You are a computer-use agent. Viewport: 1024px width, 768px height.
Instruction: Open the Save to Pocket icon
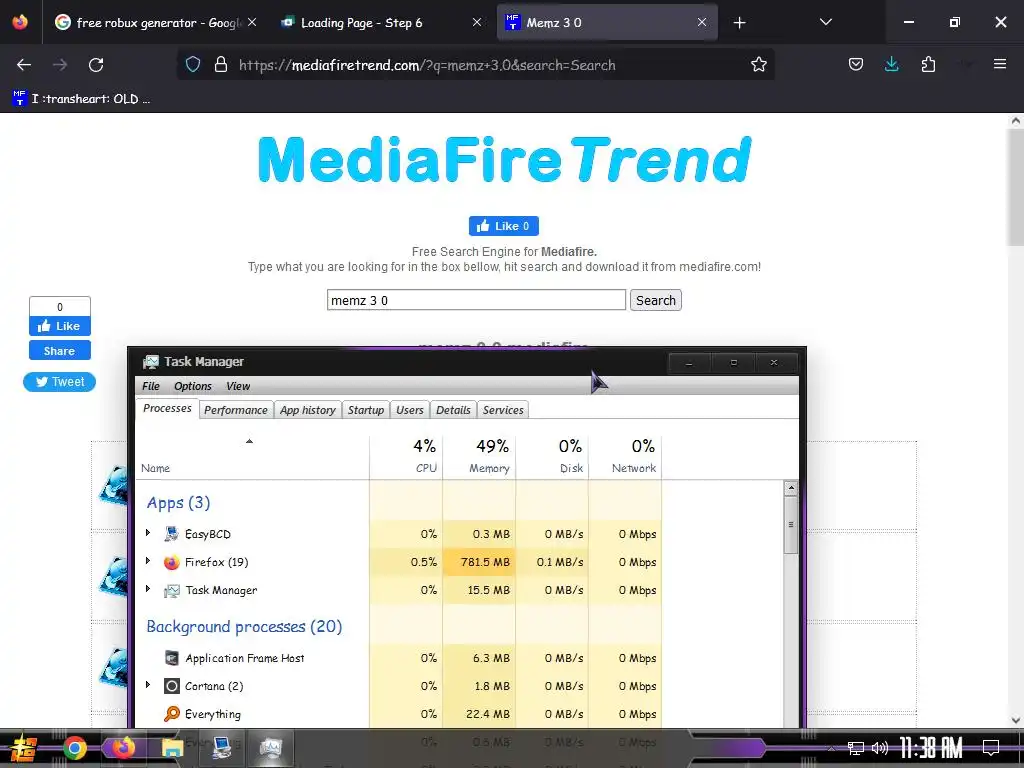856,65
